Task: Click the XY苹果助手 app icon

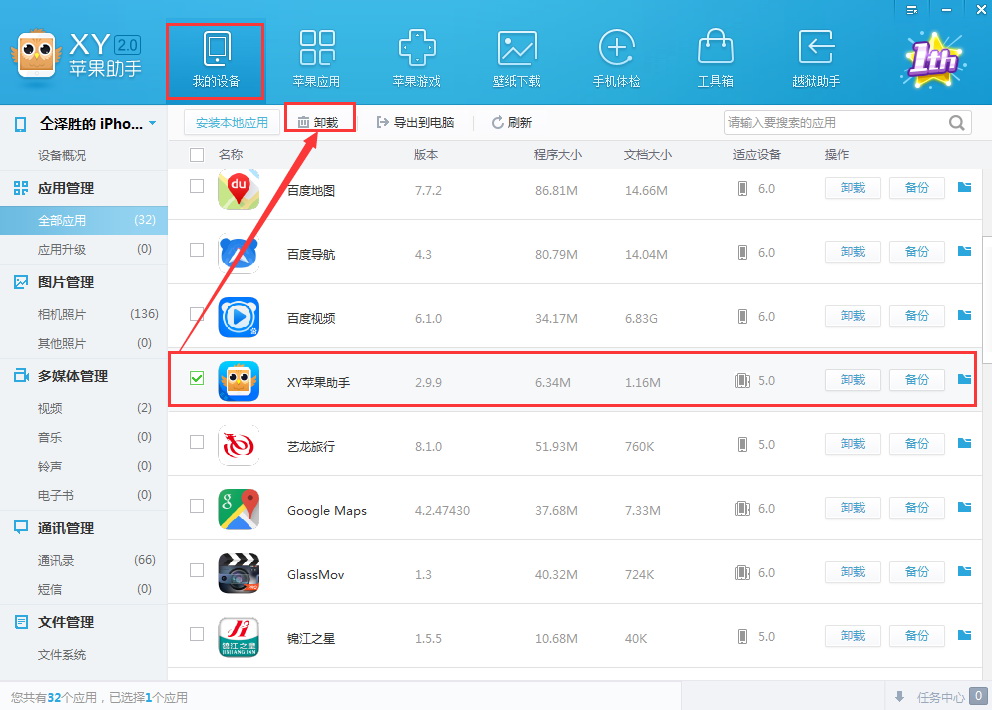Action: click(239, 381)
